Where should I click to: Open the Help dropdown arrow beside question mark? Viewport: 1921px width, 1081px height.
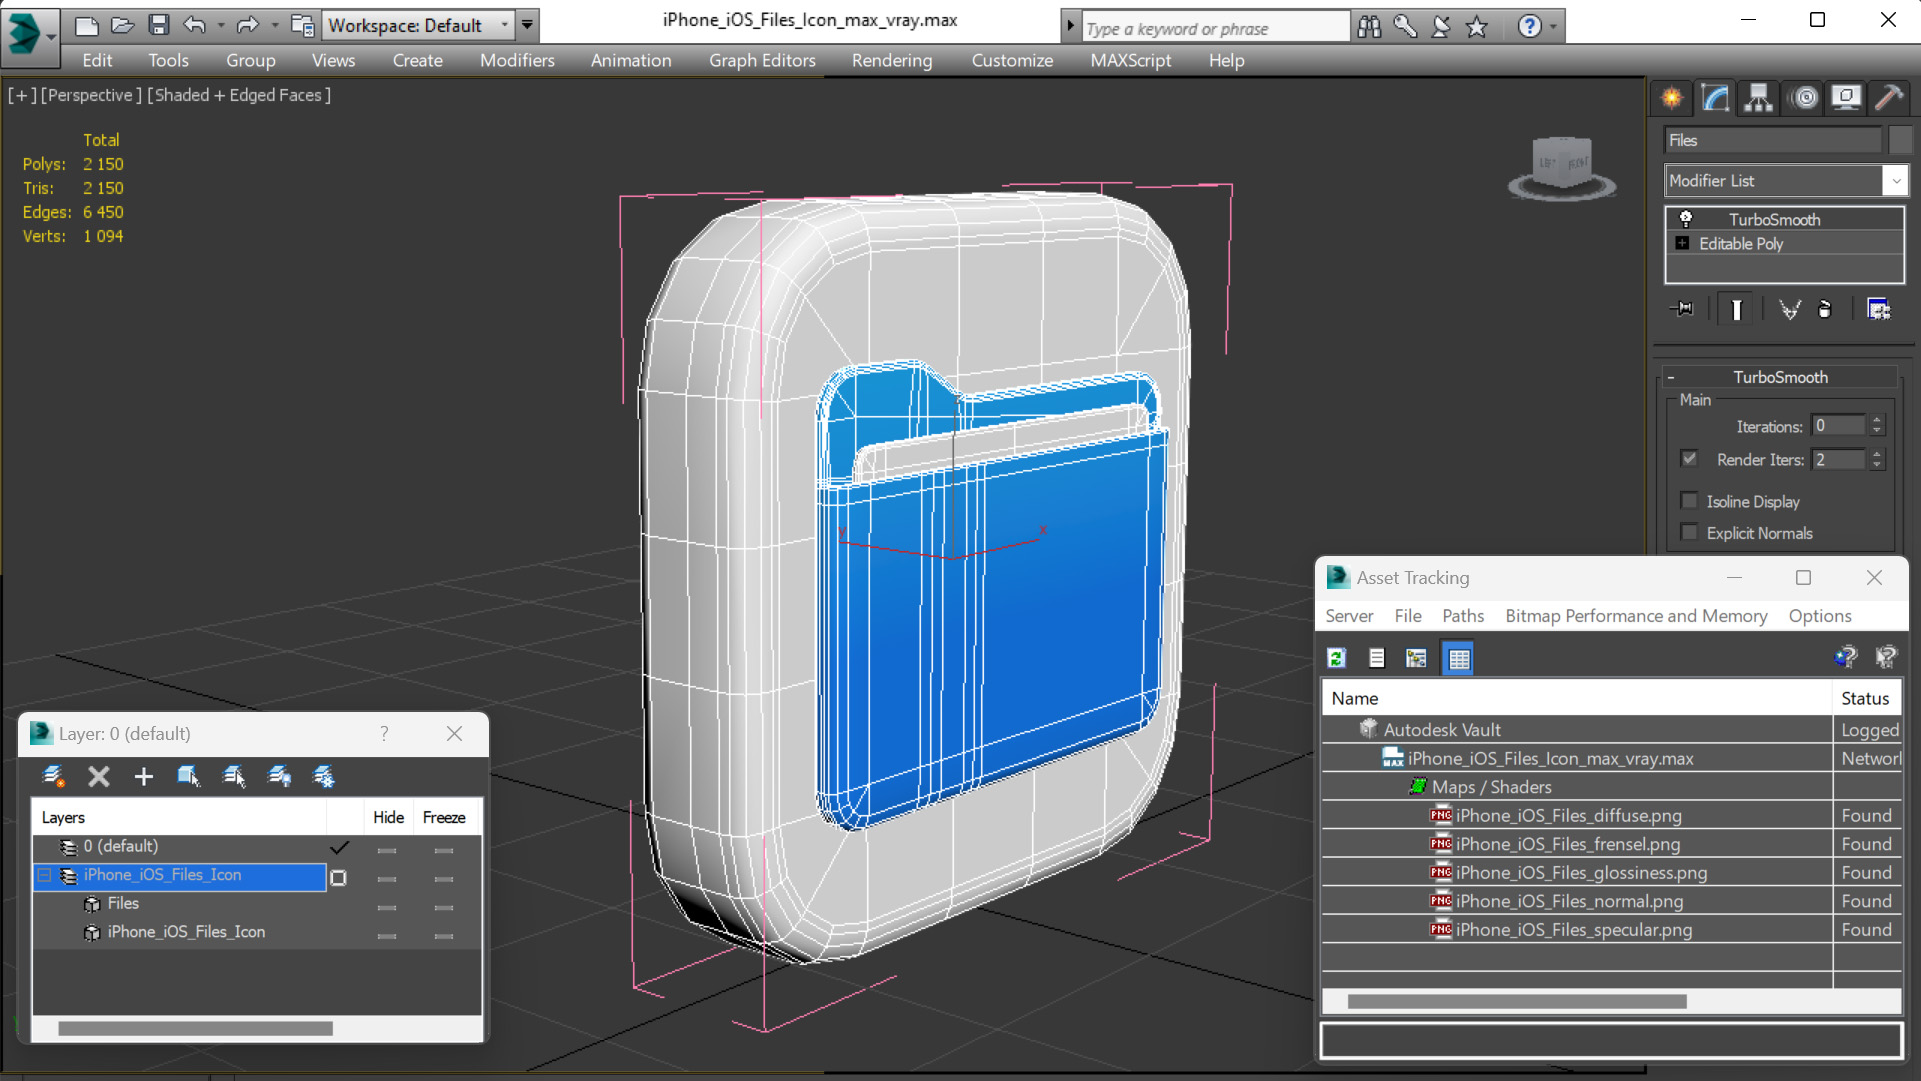tap(1553, 27)
